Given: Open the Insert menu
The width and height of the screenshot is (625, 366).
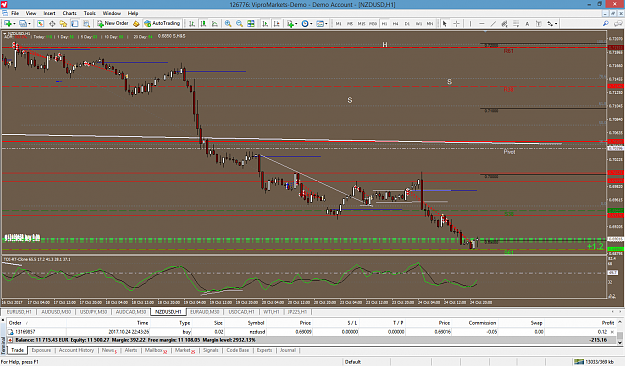Looking at the screenshot, I should click(49, 13).
